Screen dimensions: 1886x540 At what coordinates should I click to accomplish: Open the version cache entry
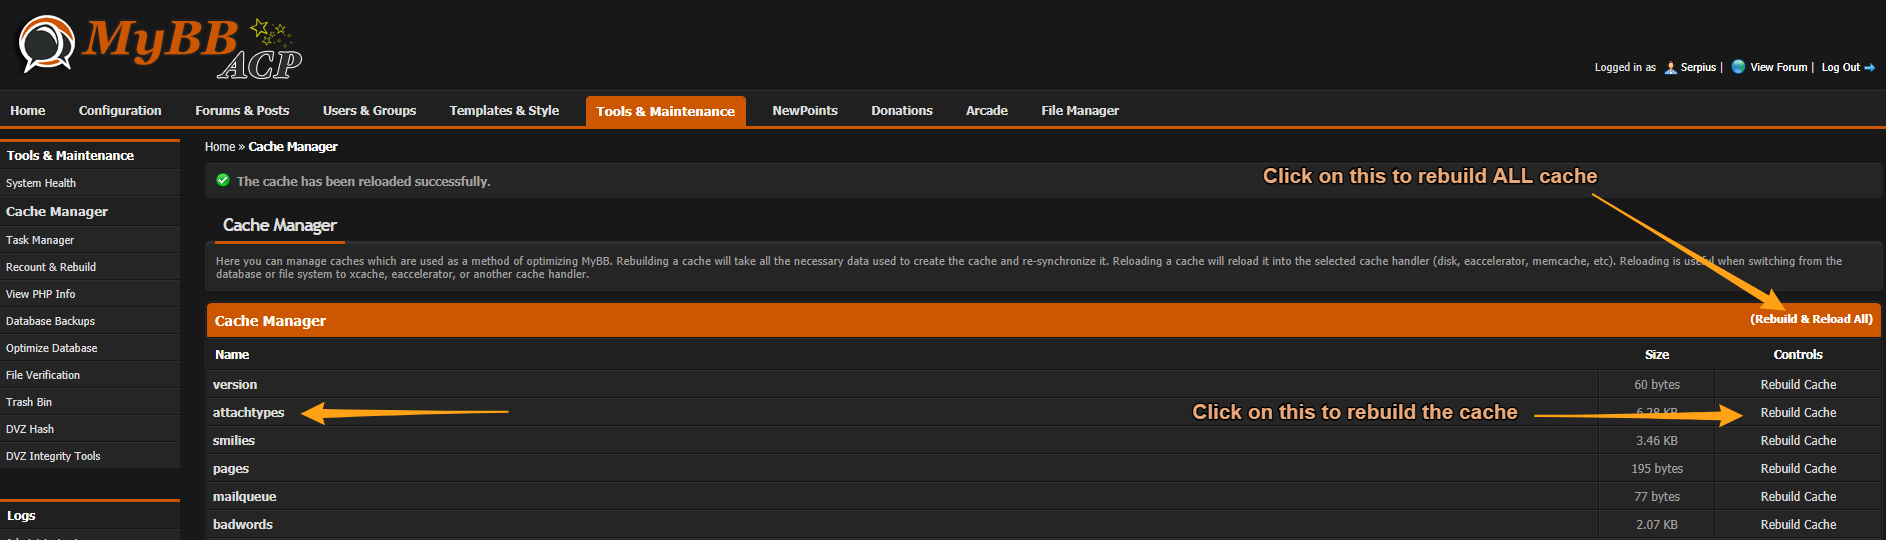[235, 385]
